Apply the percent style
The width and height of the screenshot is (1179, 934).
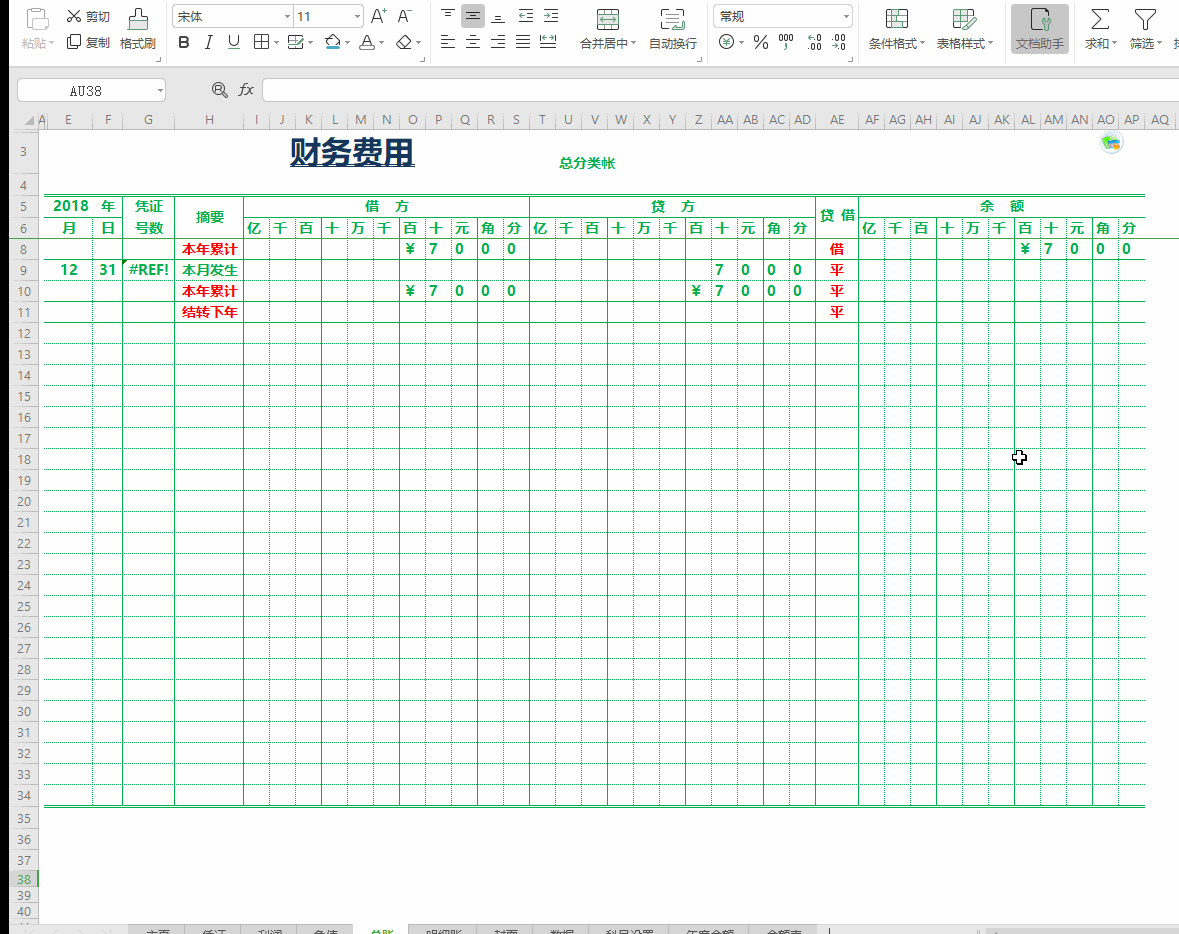(x=761, y=42)
